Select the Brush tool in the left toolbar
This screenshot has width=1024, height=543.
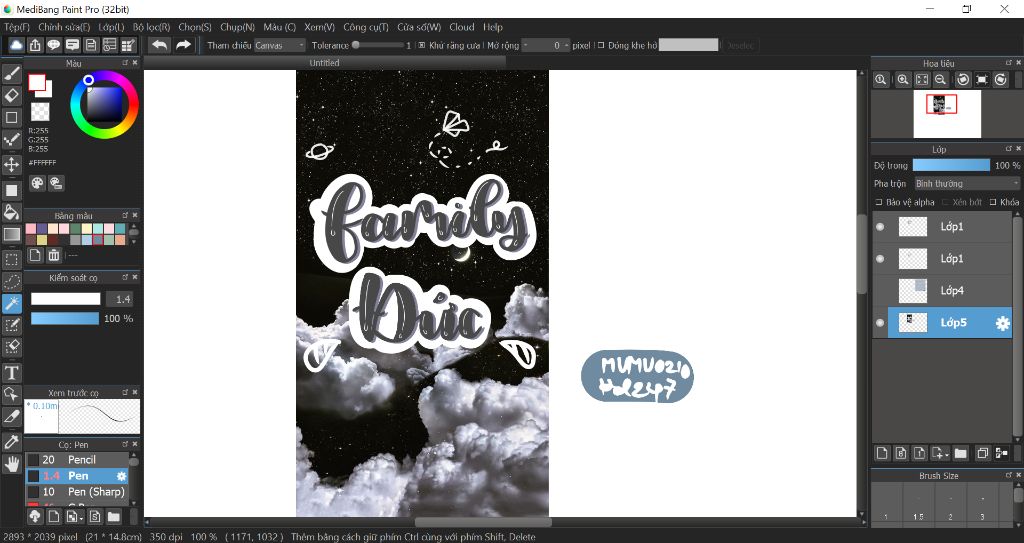(12, 74)
